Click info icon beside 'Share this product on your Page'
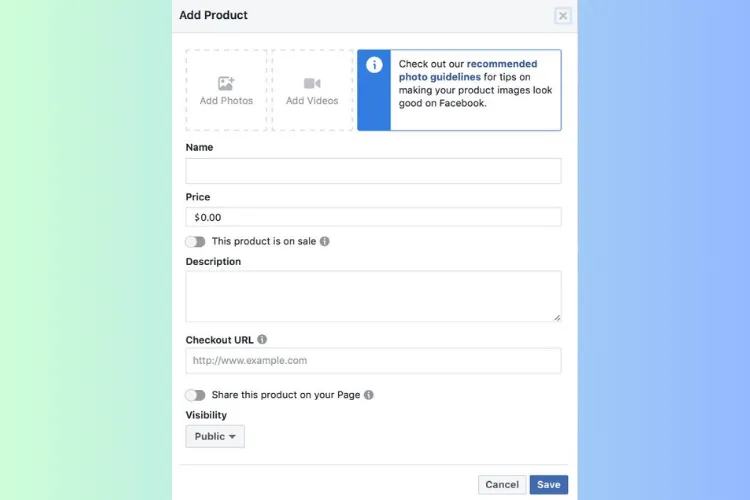Image resolution: width=750 pixels, height=500 pixels. pyautogui.click(x=369, y=395)
